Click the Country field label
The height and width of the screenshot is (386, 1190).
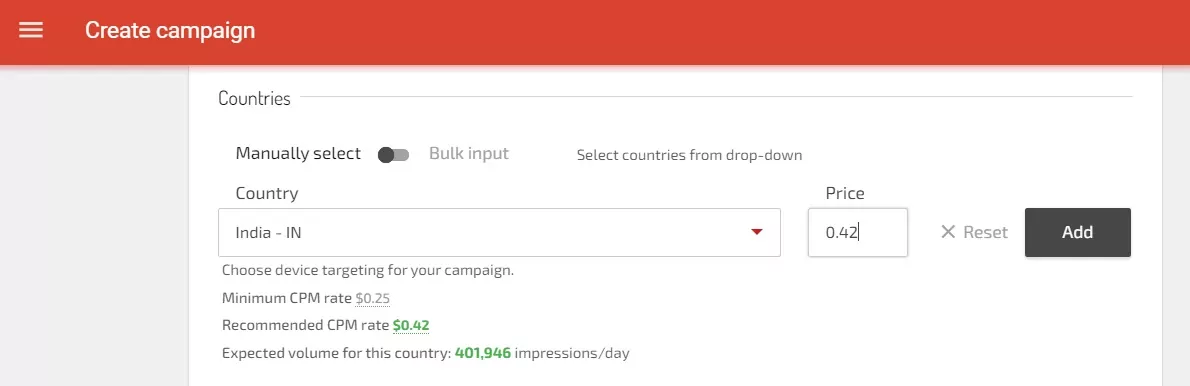point(266,193)
